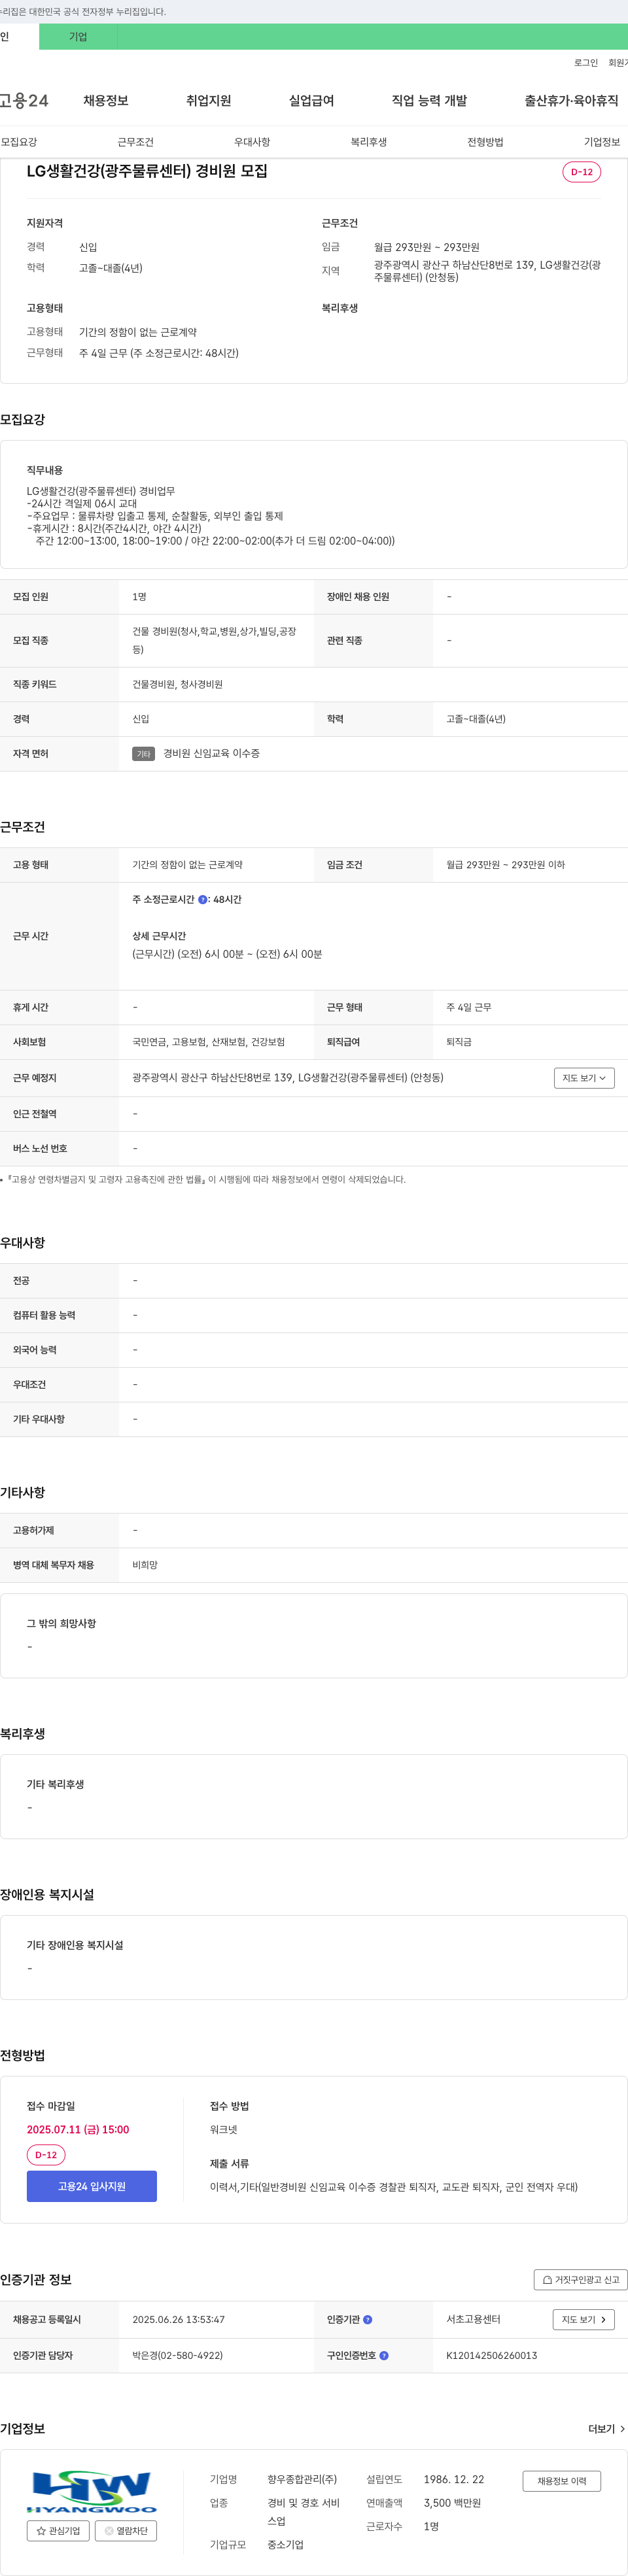Select wage value '월급 293만원 ~ 293만원 이하'
The width and height of the screenshot is (628, 2576).
tap(506, 865)
